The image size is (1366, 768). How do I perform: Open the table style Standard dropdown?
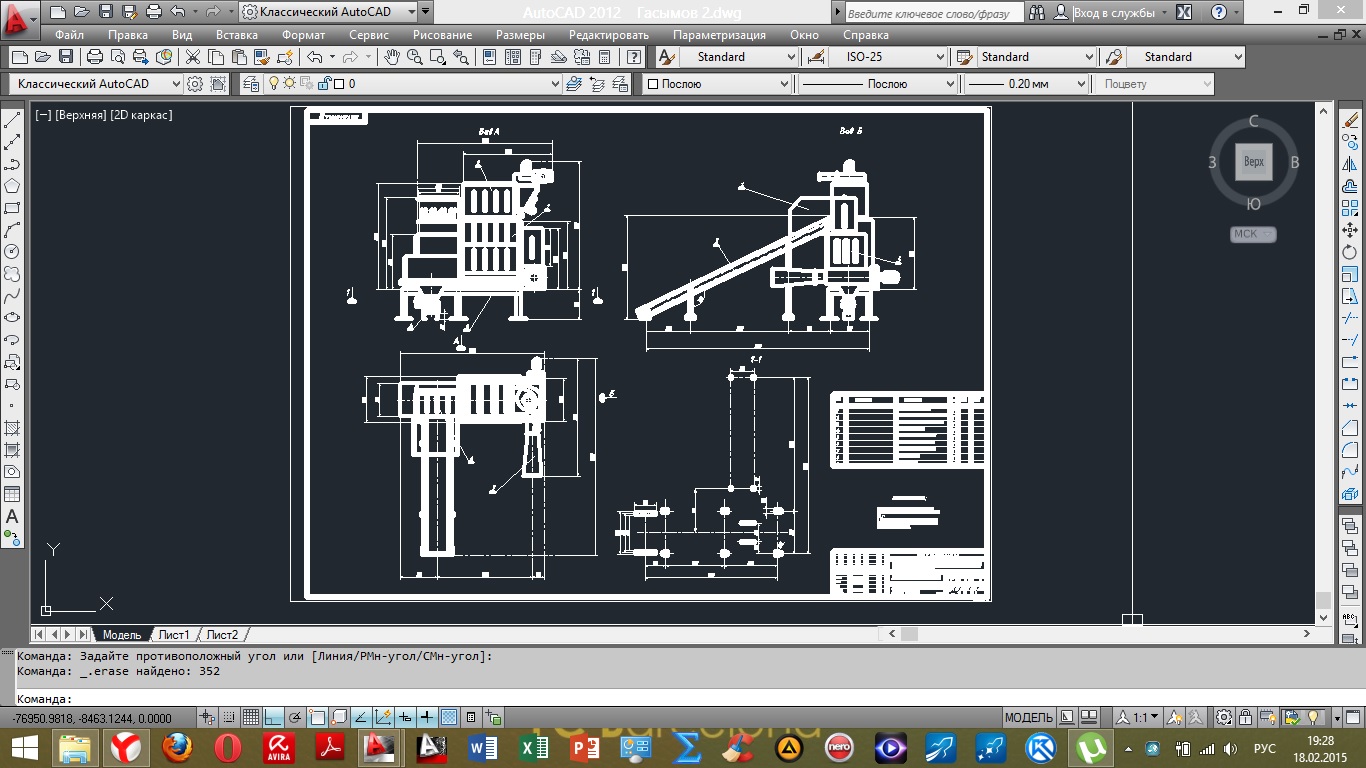[1087, 57]
